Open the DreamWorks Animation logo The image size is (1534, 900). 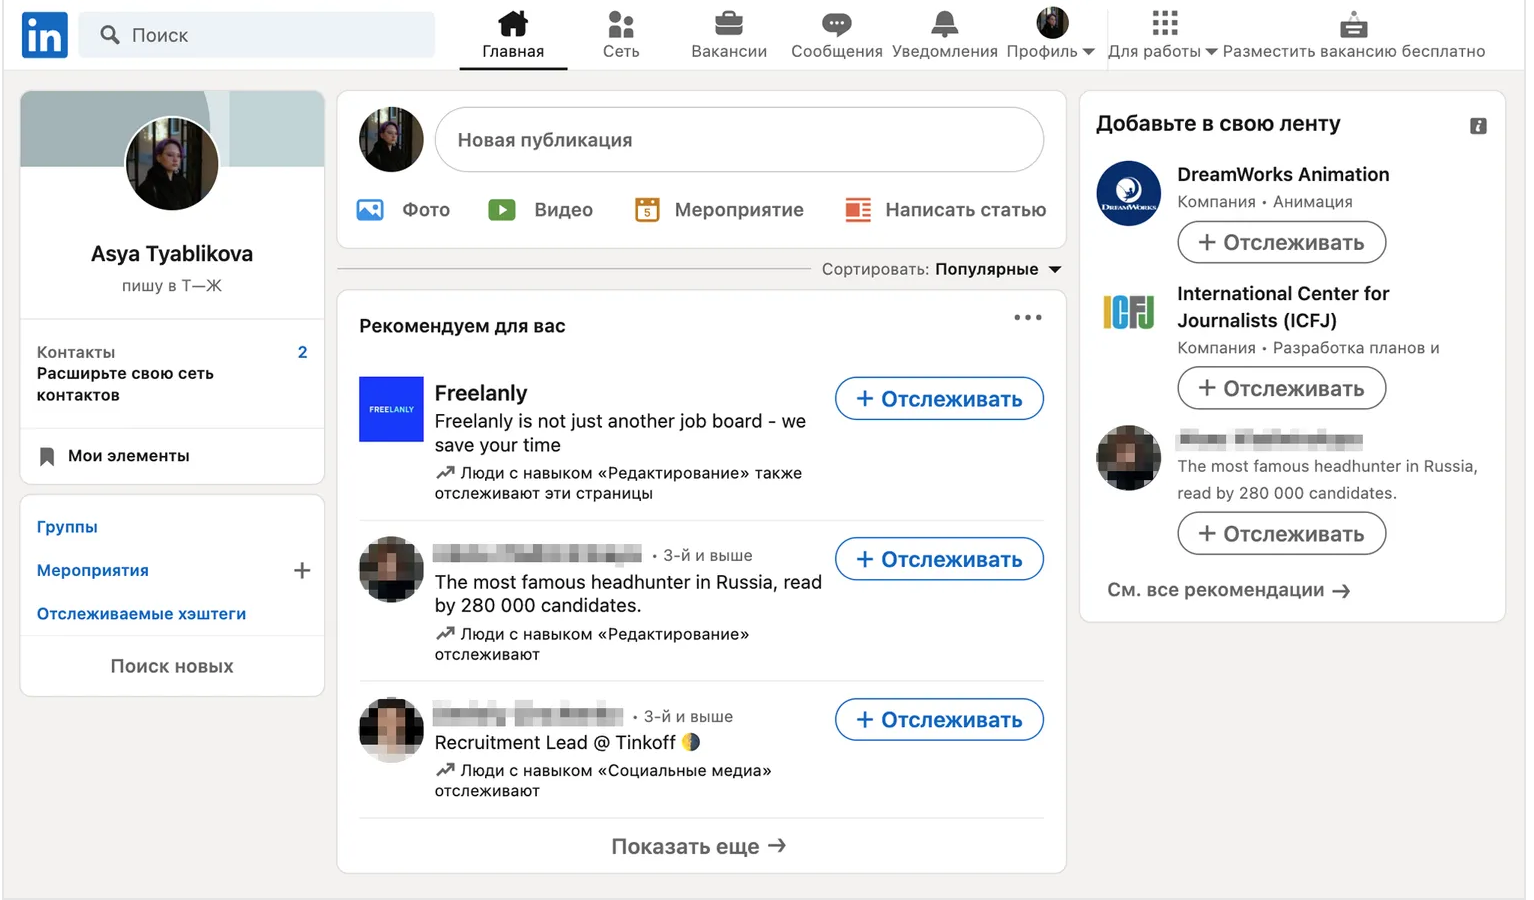point(1128,193)
